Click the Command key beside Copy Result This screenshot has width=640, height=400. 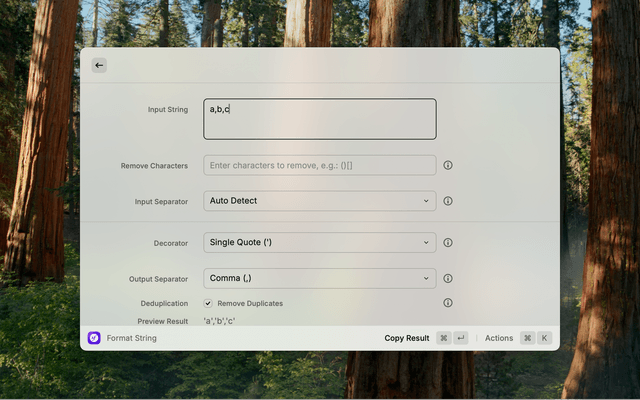443,338
